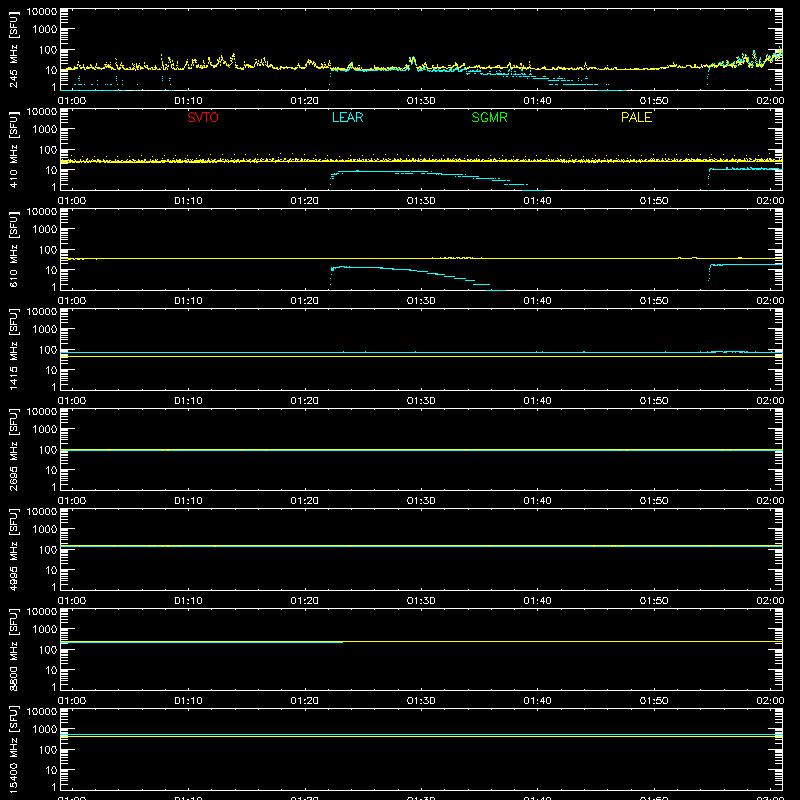Image resolution: width=800 pixels, height=800 pixels.
Task: Click the 245 MHz [SFU] axis label
Action: (x=13, y=49)
